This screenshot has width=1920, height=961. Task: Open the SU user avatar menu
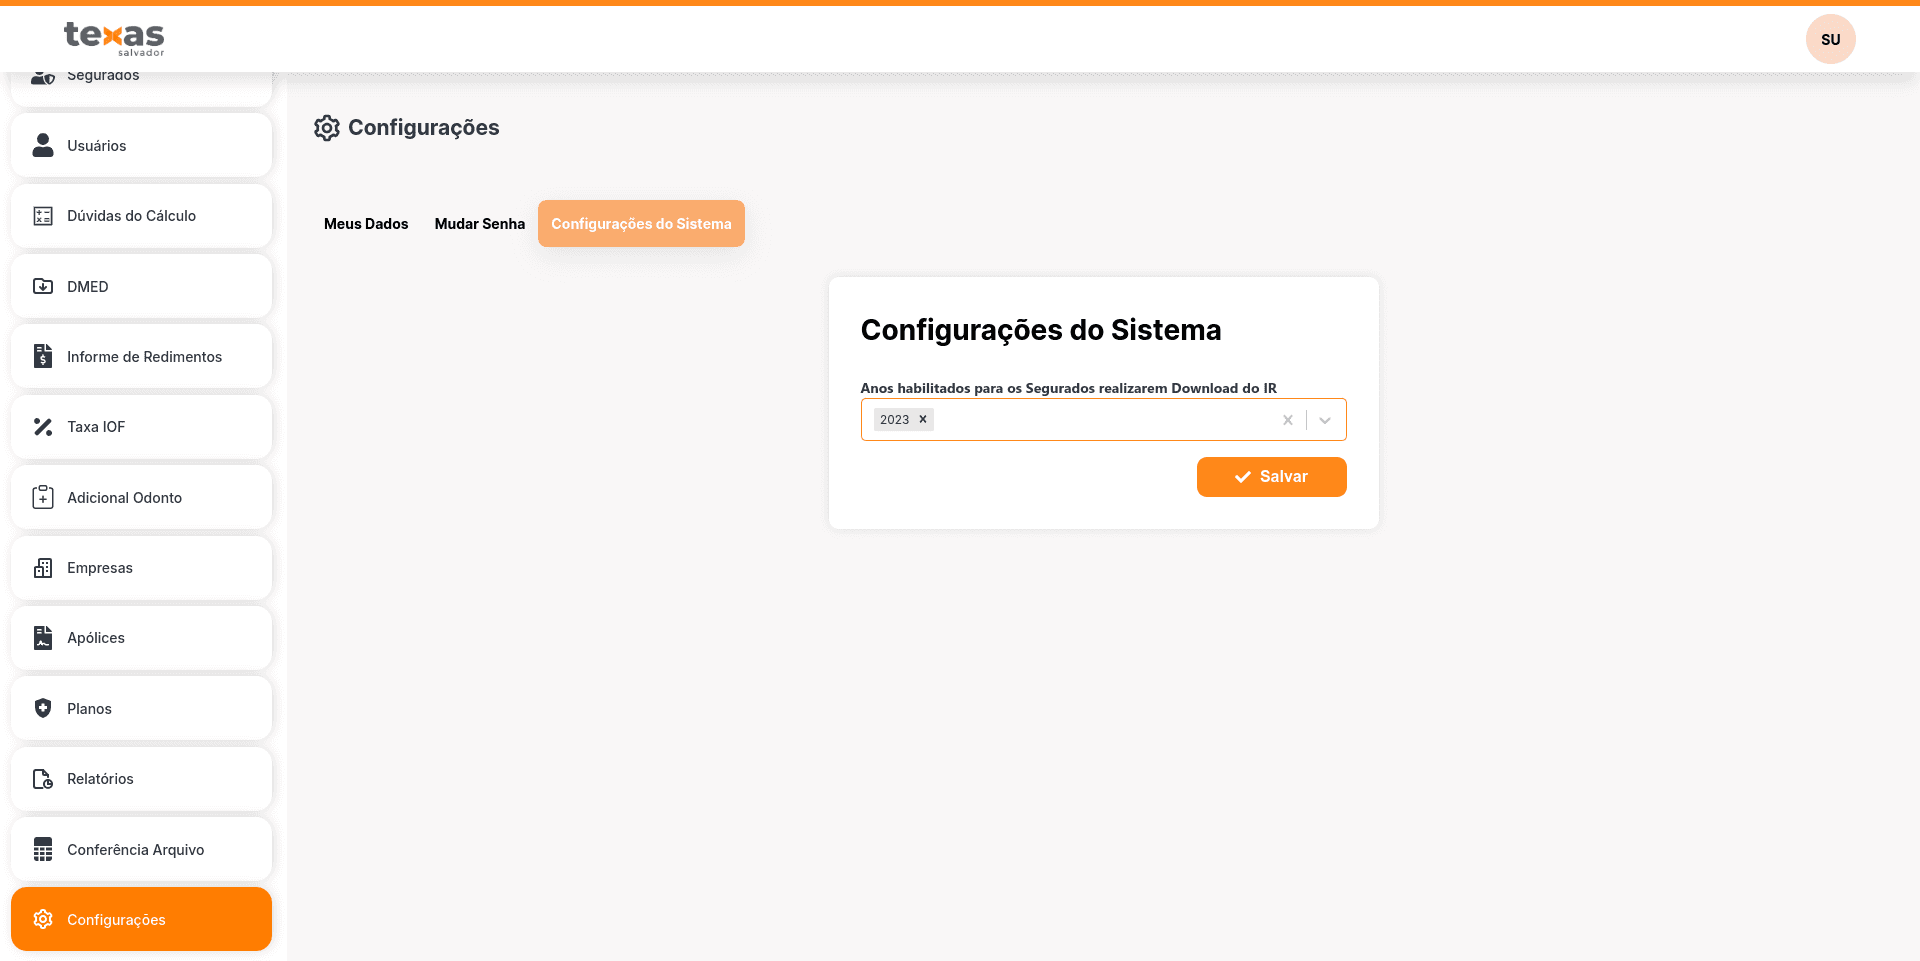coord(1830,40)
